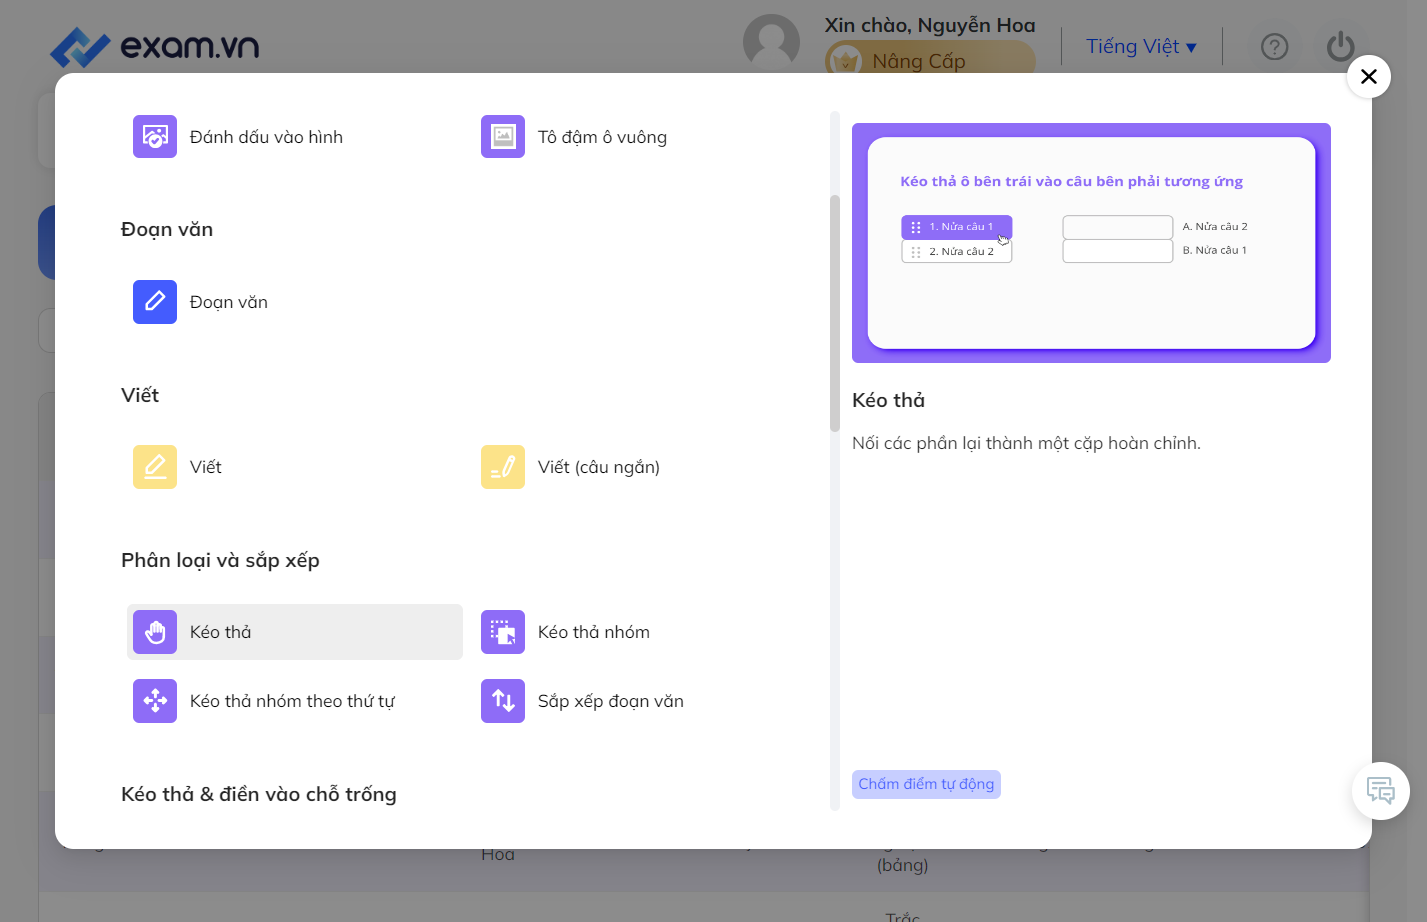Viewport: 1427px width, 922px height.
Task: Open the chat support bubble icon
Action: pos(1381,791)
